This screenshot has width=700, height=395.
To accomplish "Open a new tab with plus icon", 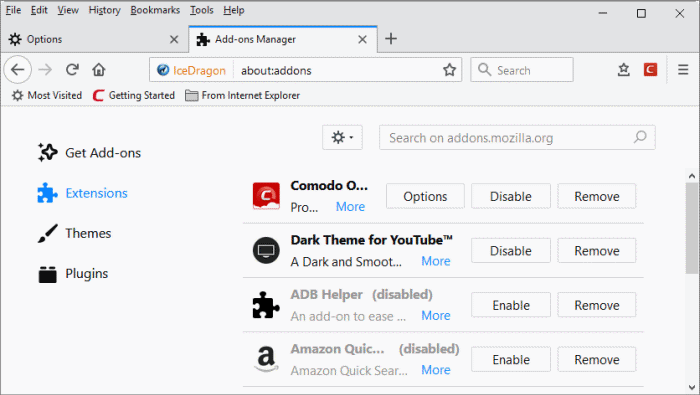I will click(x=391, y=39).
